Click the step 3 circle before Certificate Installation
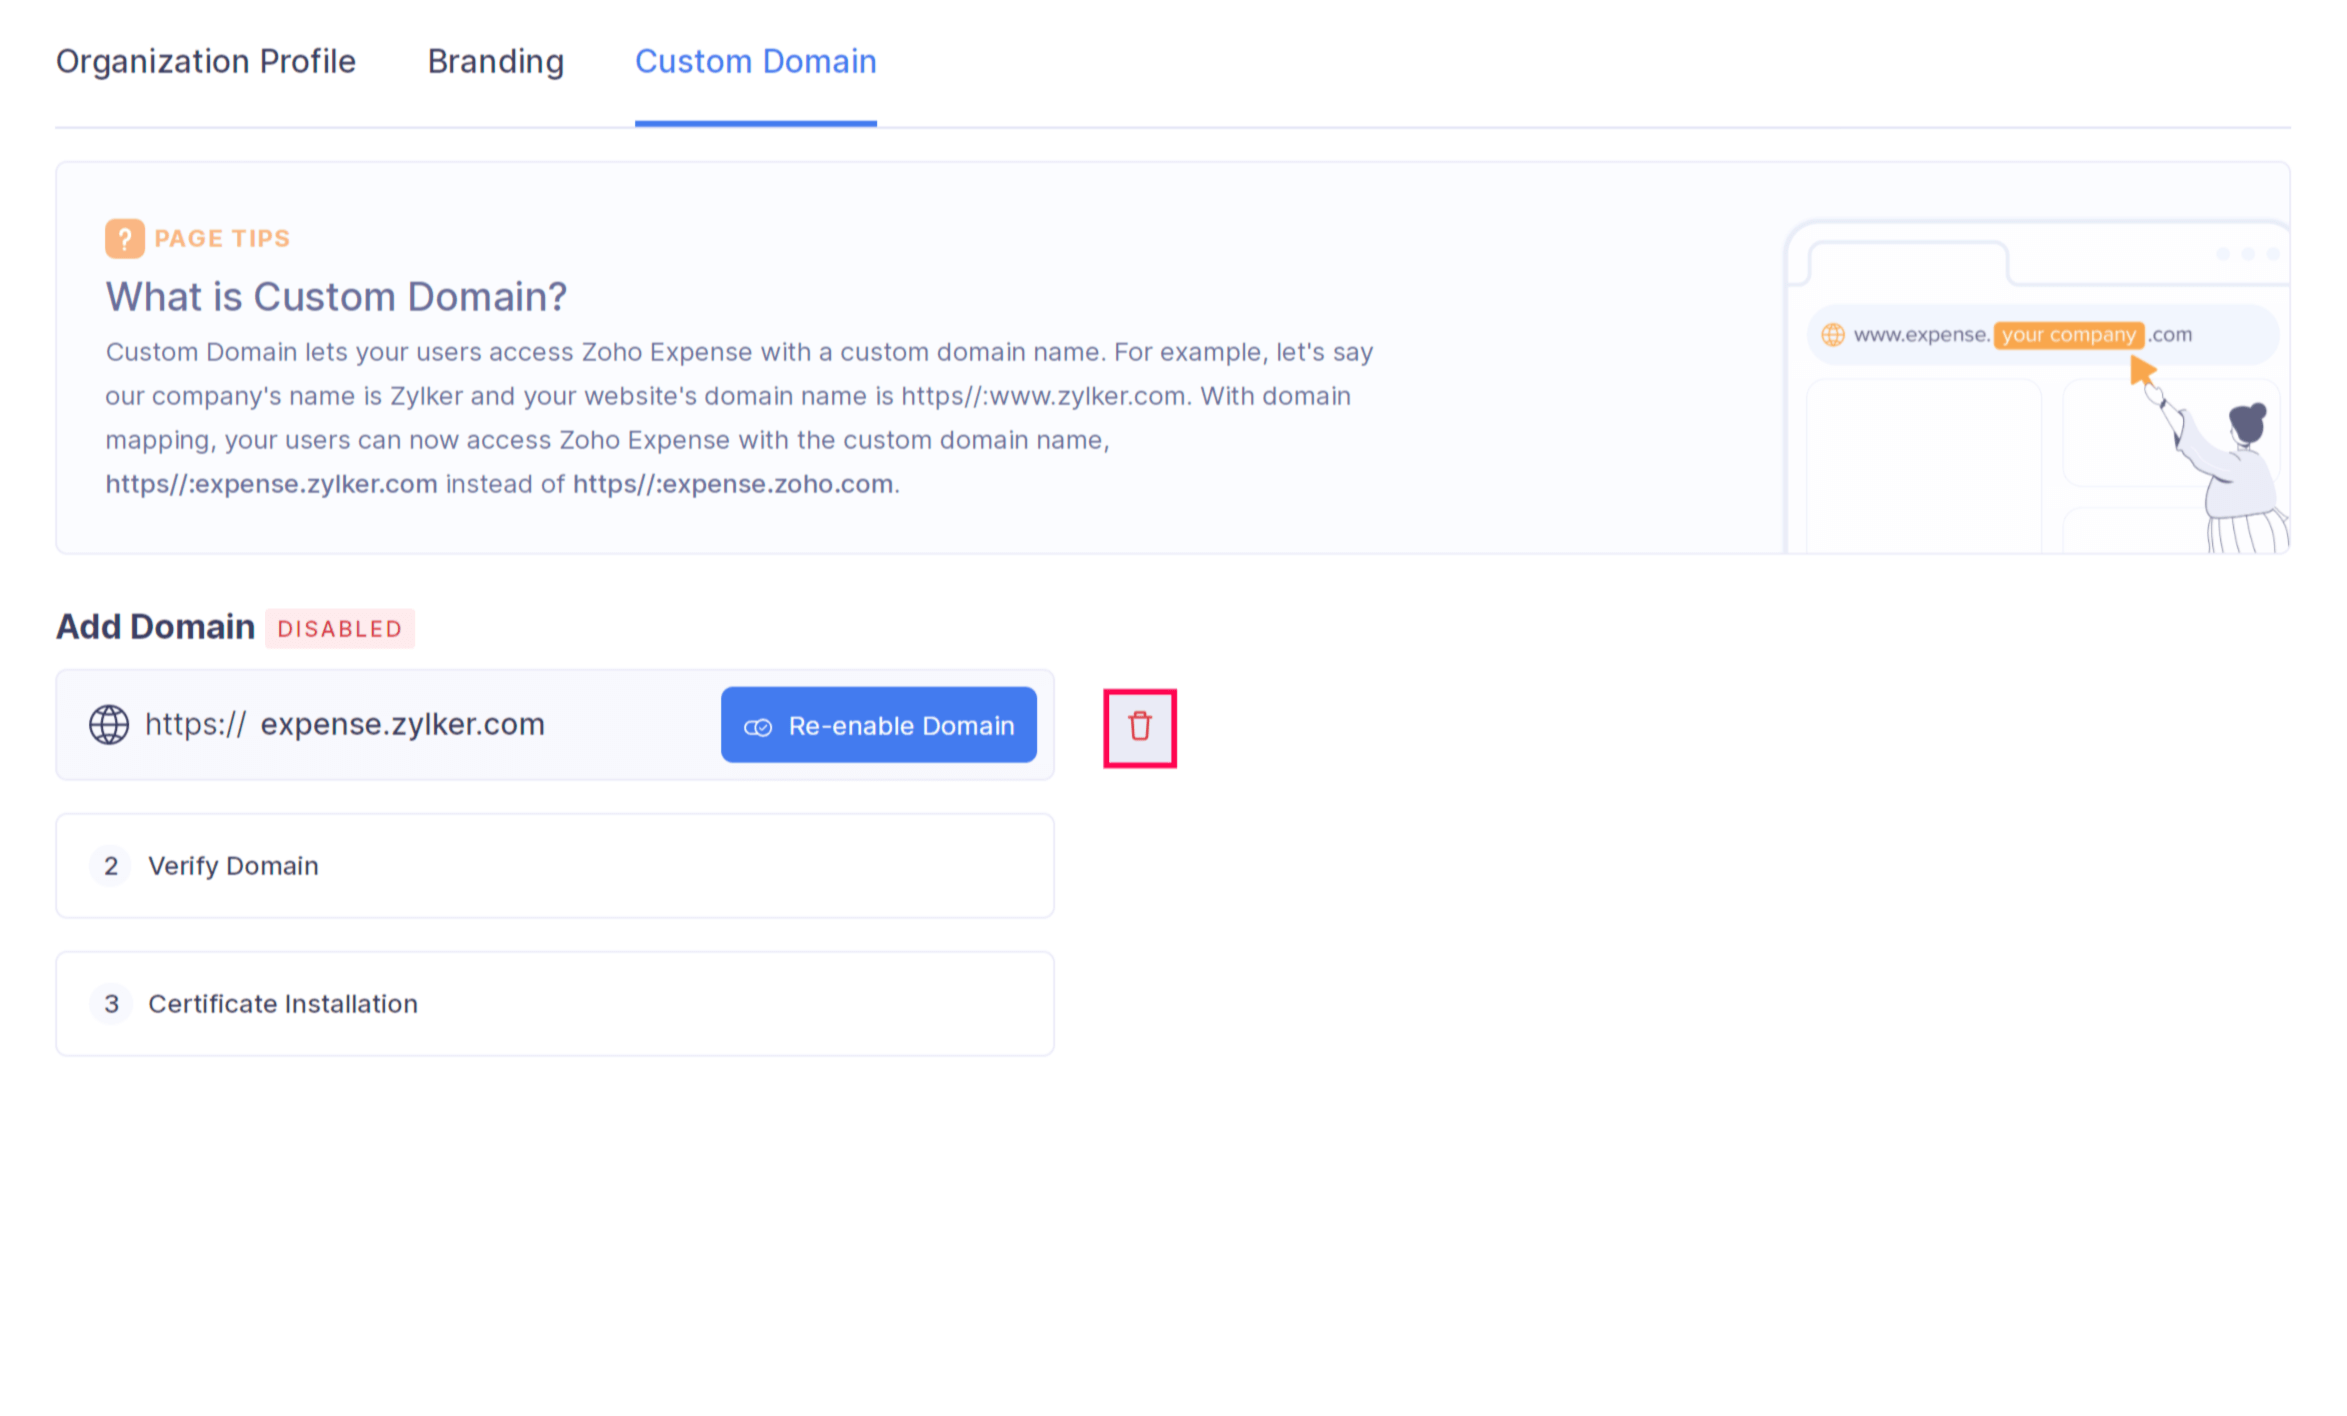2347x1416 pixels. click(111, 1004)
